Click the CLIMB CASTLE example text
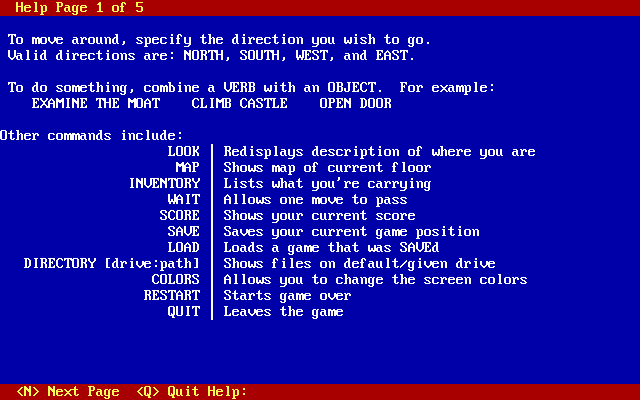The height and width of the screenshot is (400, 640). [240, 103]
